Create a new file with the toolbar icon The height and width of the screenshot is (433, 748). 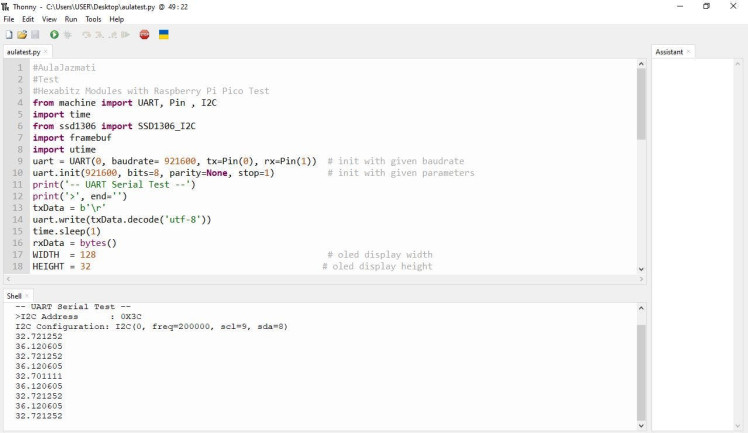click(x=9, y=35)
